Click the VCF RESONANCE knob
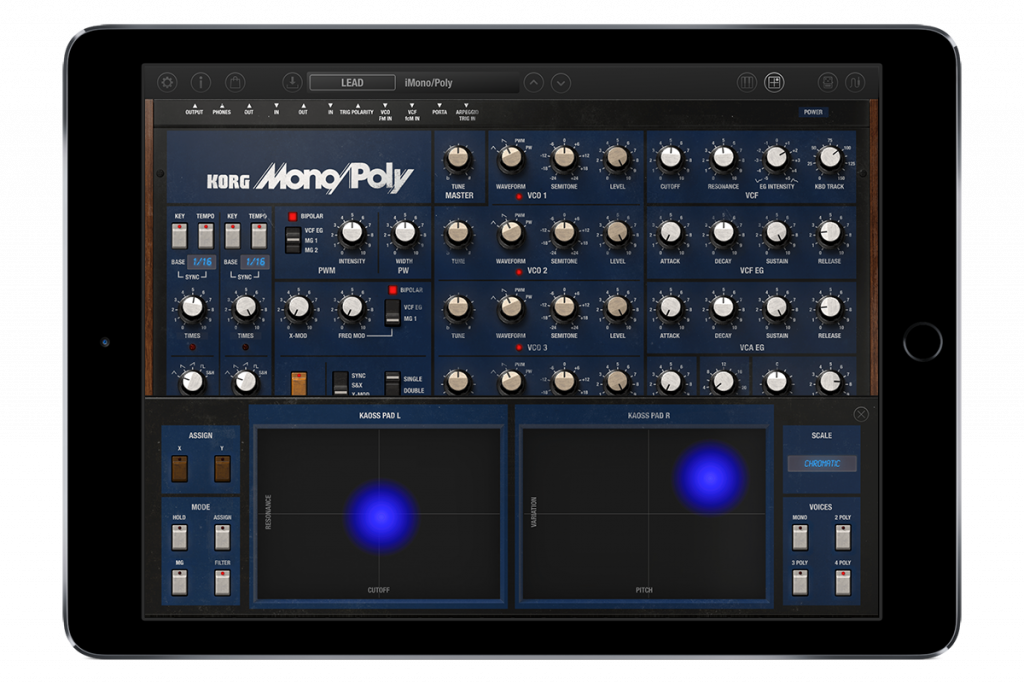Screen dimensions: 1024x683 tap(723, 158)
